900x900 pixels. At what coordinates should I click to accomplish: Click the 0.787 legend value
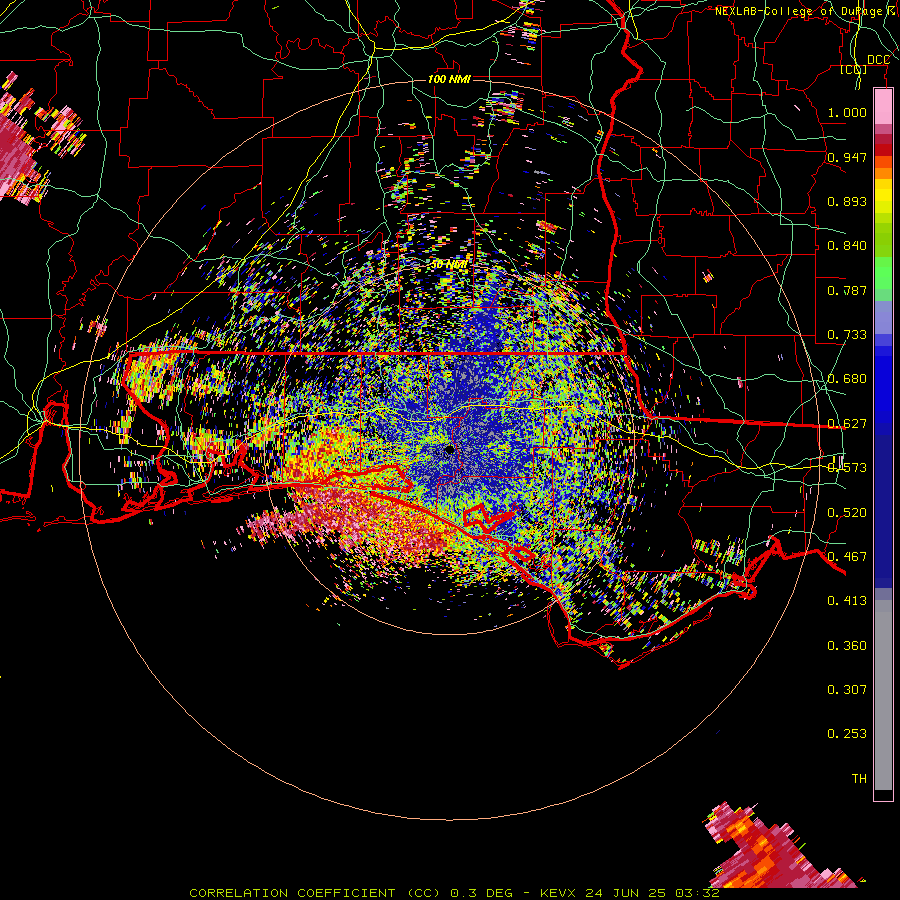[847, 290]
